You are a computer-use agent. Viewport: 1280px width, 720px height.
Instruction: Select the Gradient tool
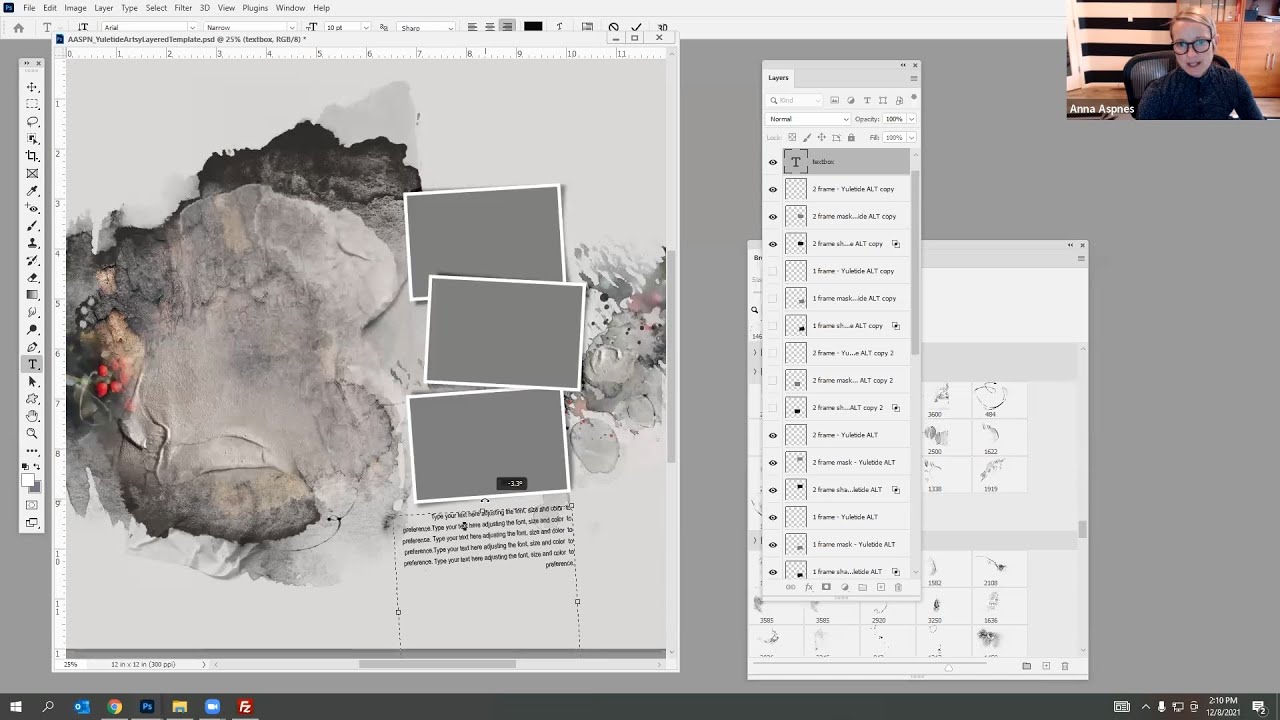point(33,295)
